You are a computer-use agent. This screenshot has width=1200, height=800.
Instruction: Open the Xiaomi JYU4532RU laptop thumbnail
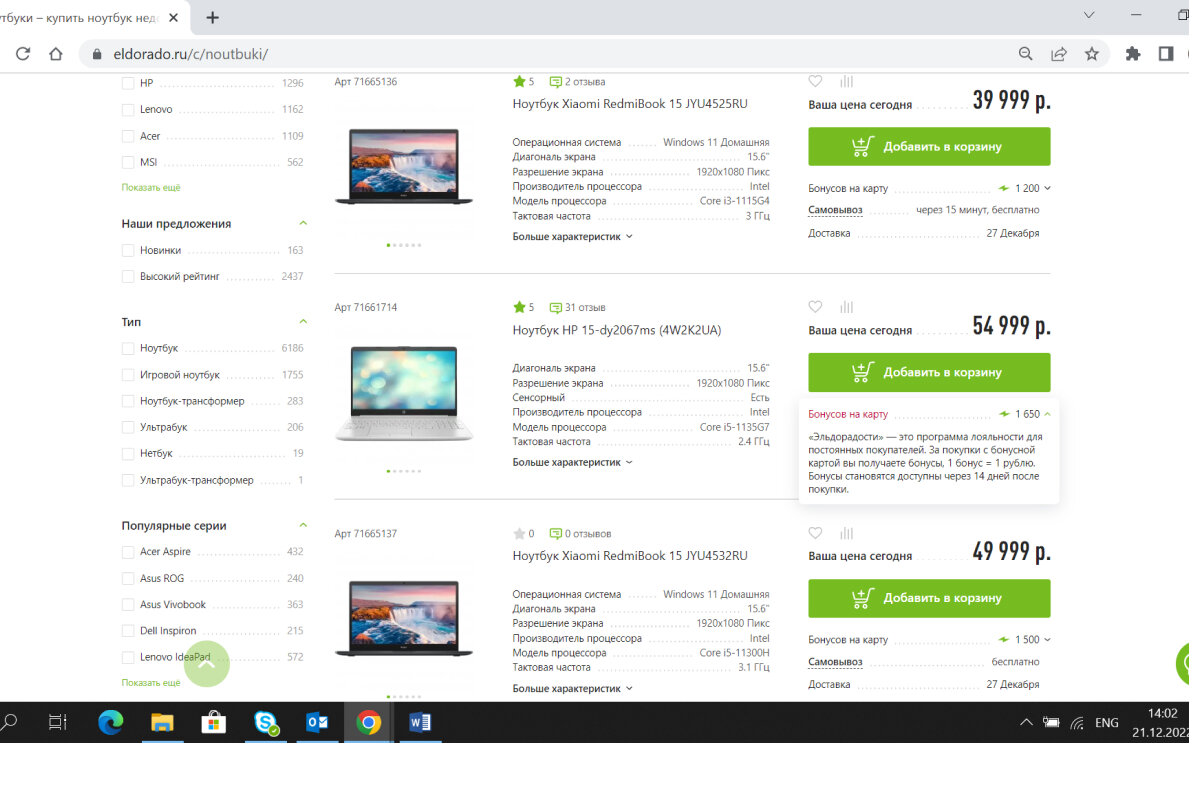(x=404, y=618)
